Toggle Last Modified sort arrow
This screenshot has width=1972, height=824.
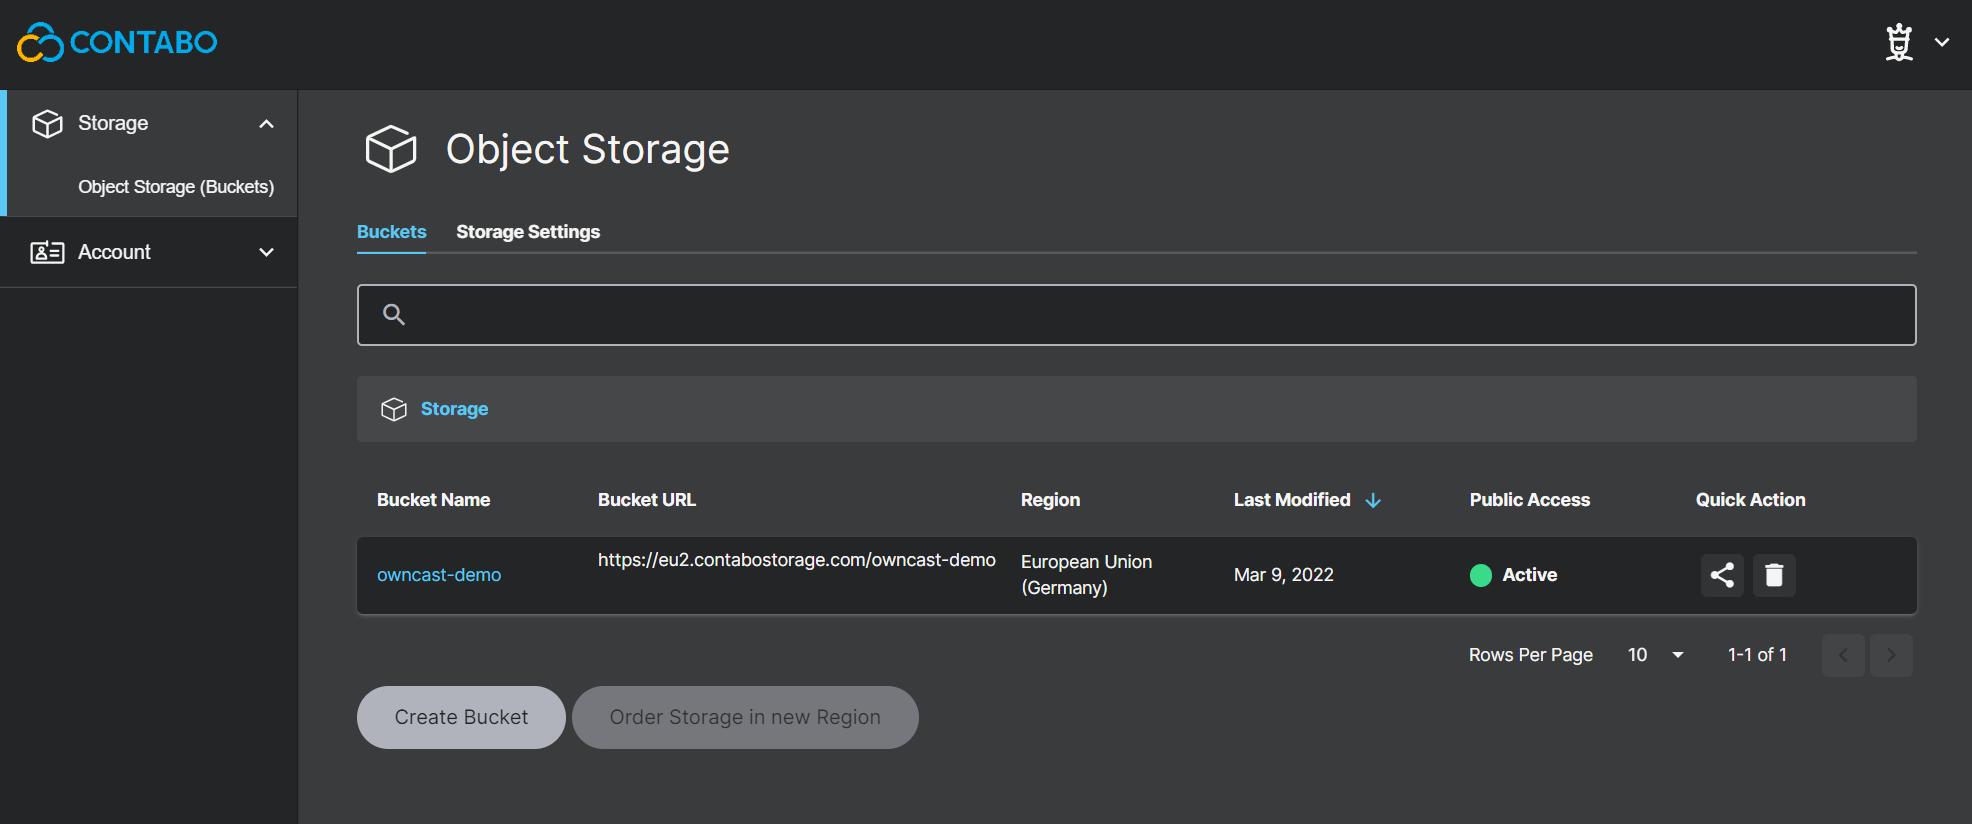coord(1373,500)
